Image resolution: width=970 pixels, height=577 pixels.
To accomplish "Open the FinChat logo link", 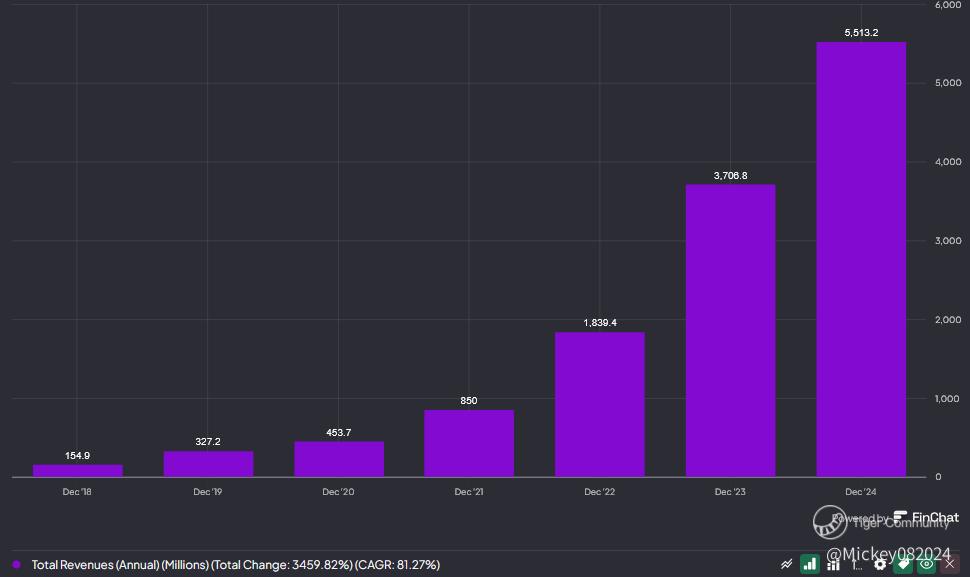I will pos(926,517).
